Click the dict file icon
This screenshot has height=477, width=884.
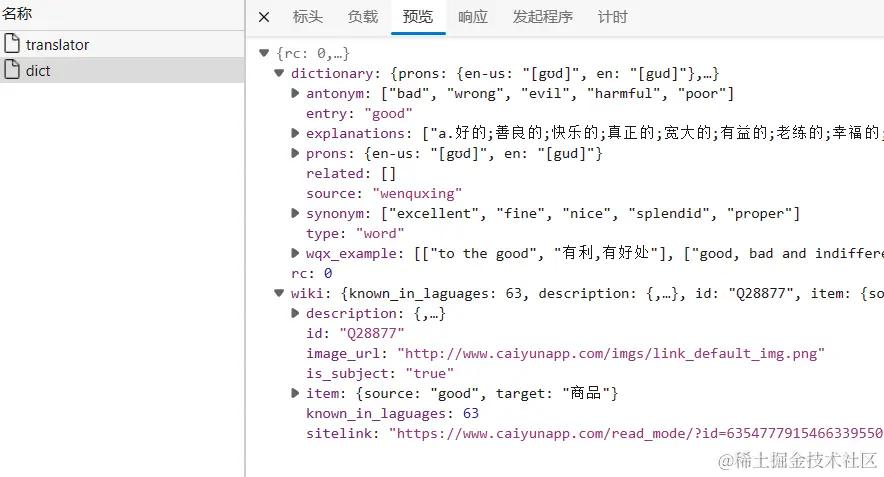click(x=12, y=70)
